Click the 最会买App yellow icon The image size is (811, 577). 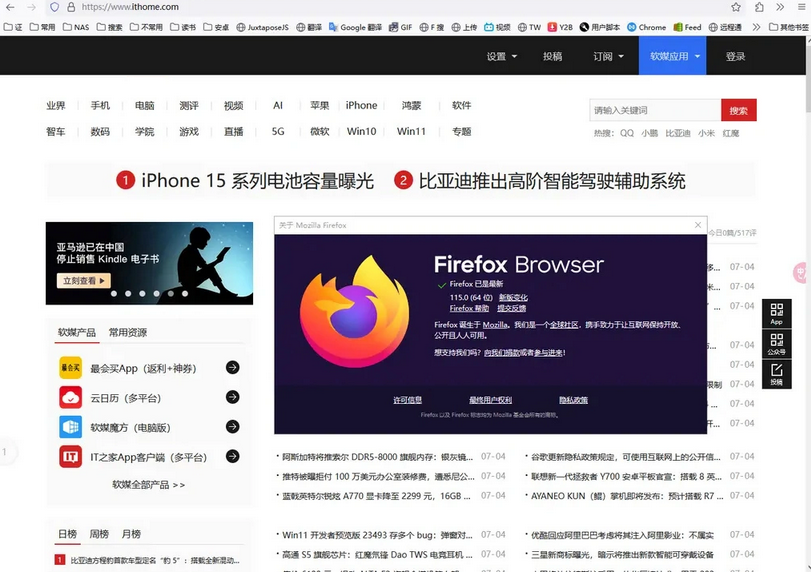click(x=71, y=368)
